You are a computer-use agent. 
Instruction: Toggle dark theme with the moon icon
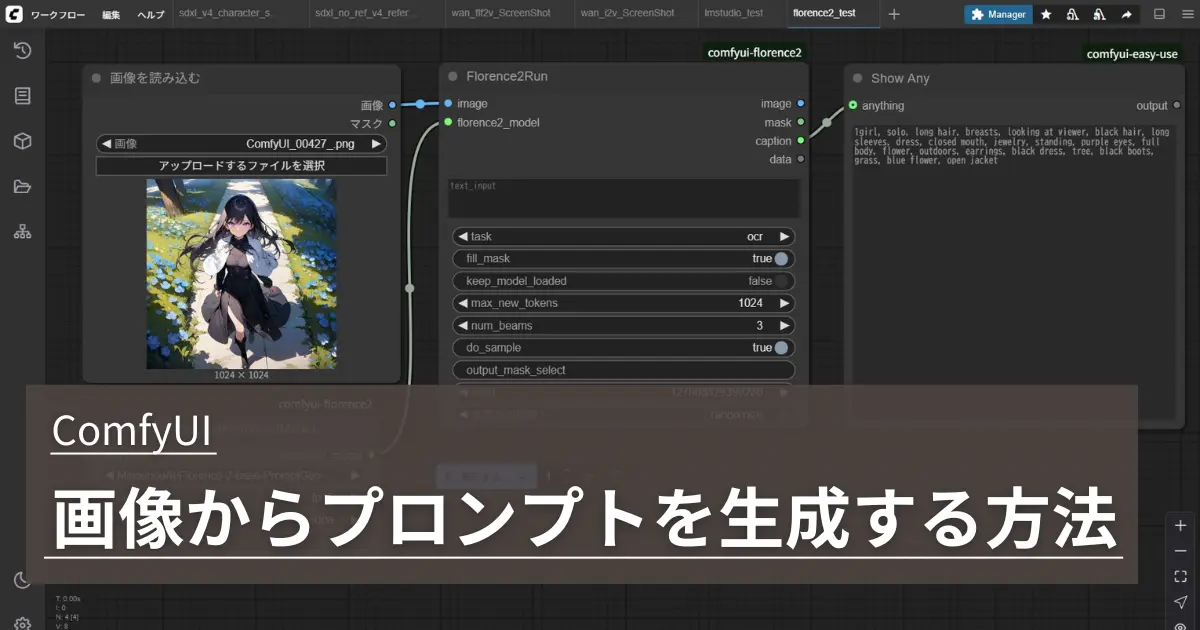click(22, 580)
